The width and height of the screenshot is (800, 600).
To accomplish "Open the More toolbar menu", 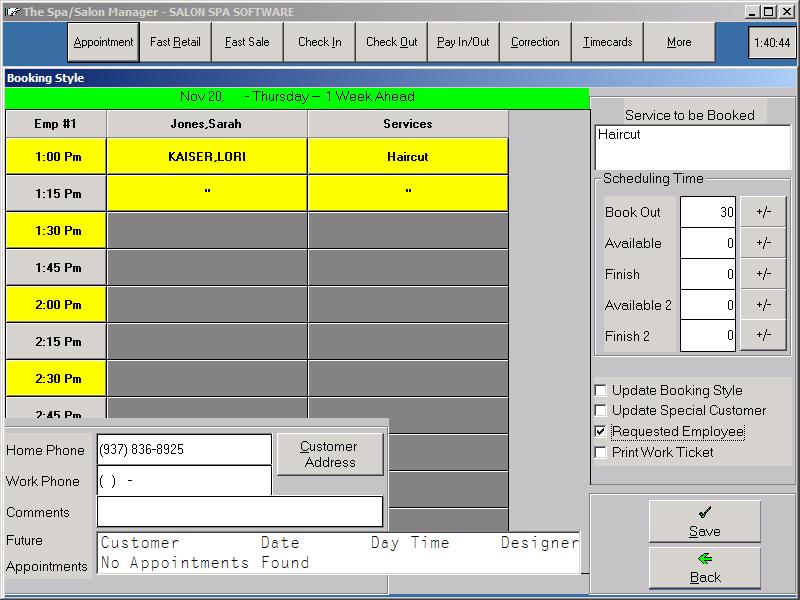I will (679, 43).
